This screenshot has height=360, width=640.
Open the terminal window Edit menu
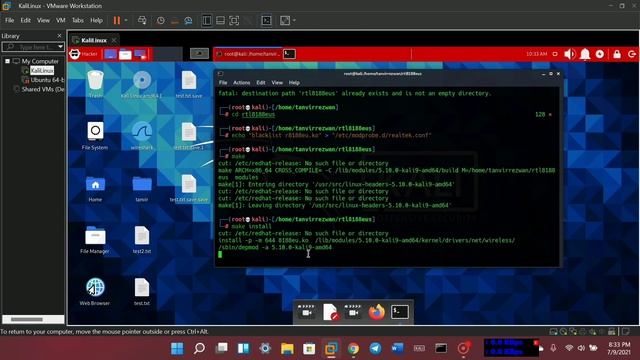pyautogui.click(x=261, y=83)
